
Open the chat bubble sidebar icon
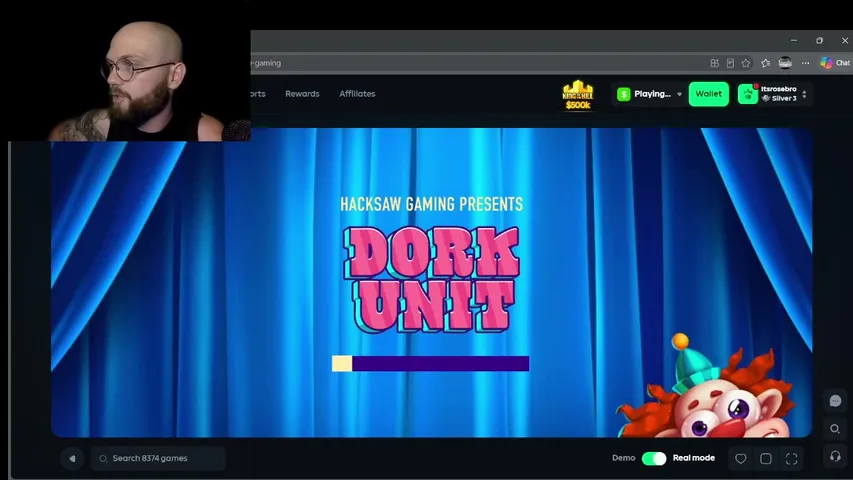[836, 401]
